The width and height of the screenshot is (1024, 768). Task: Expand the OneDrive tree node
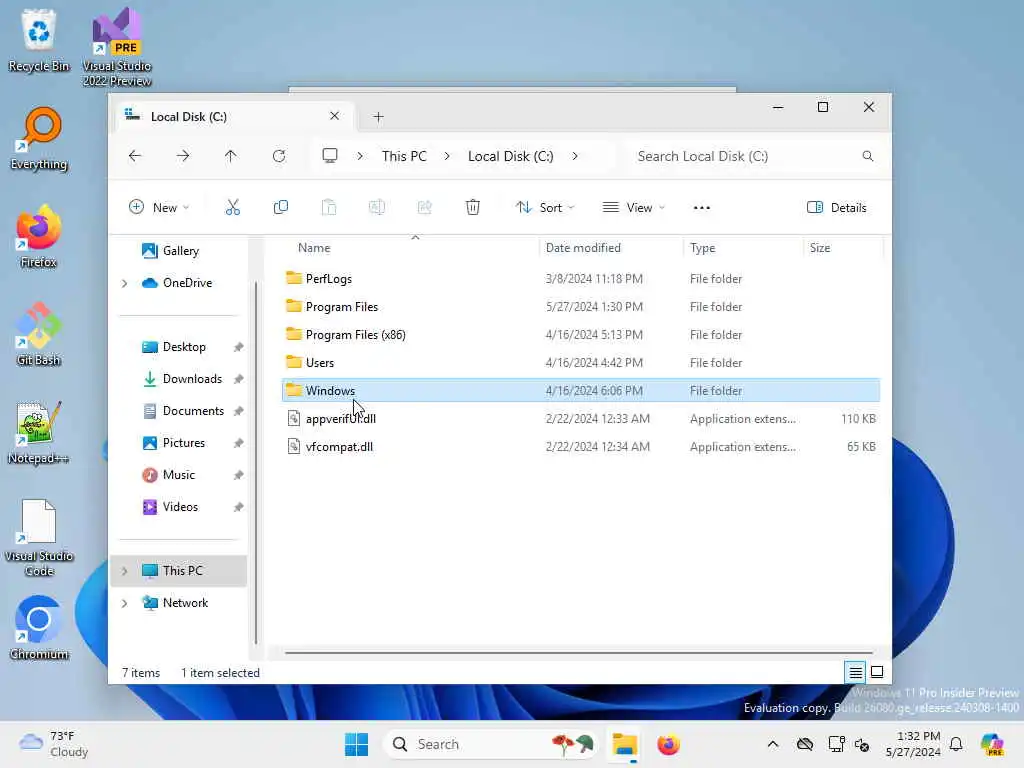coord(125,283)
